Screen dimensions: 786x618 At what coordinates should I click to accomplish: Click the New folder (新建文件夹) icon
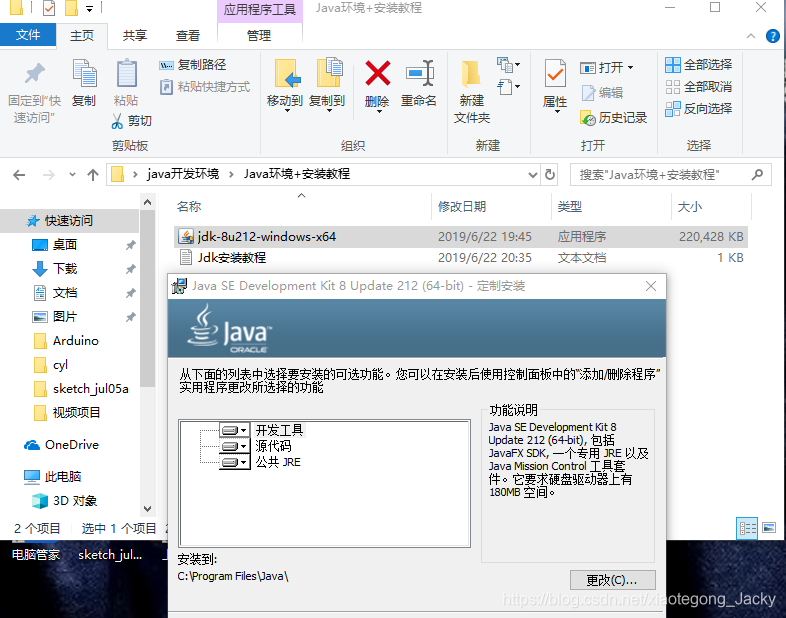pos(470,74)
